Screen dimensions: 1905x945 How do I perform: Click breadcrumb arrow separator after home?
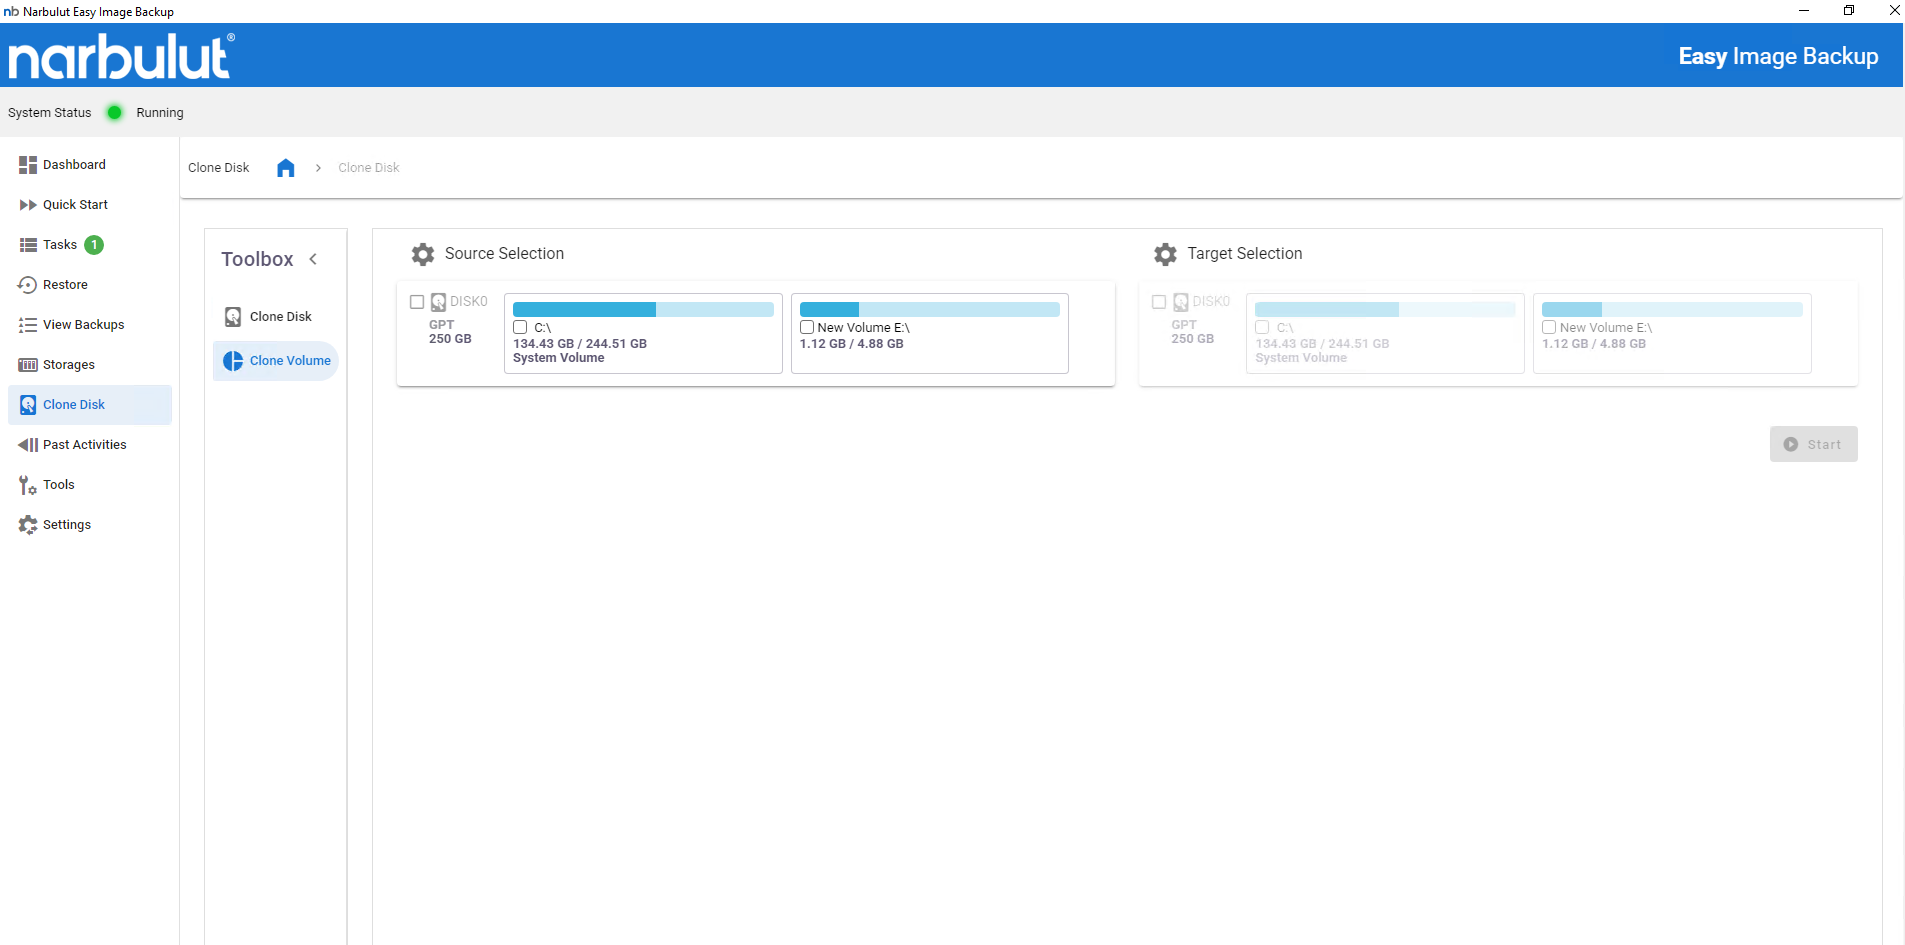coord(318,168)
